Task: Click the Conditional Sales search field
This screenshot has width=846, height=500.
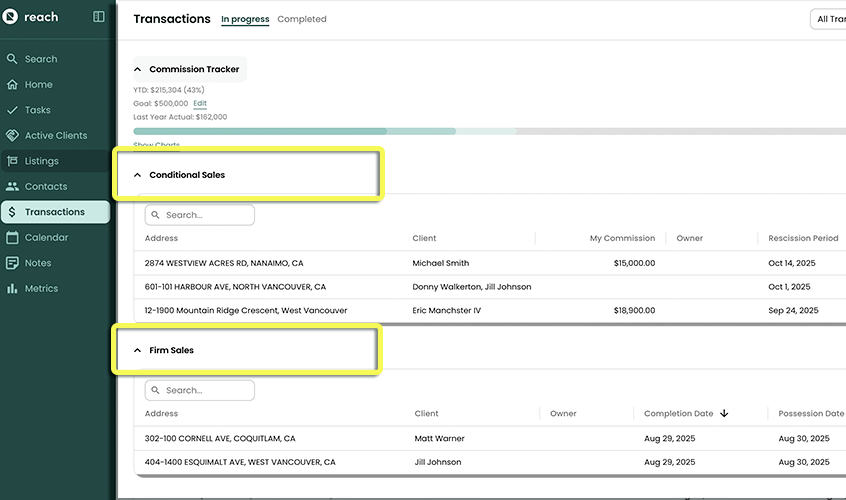Action: [200, 215]
